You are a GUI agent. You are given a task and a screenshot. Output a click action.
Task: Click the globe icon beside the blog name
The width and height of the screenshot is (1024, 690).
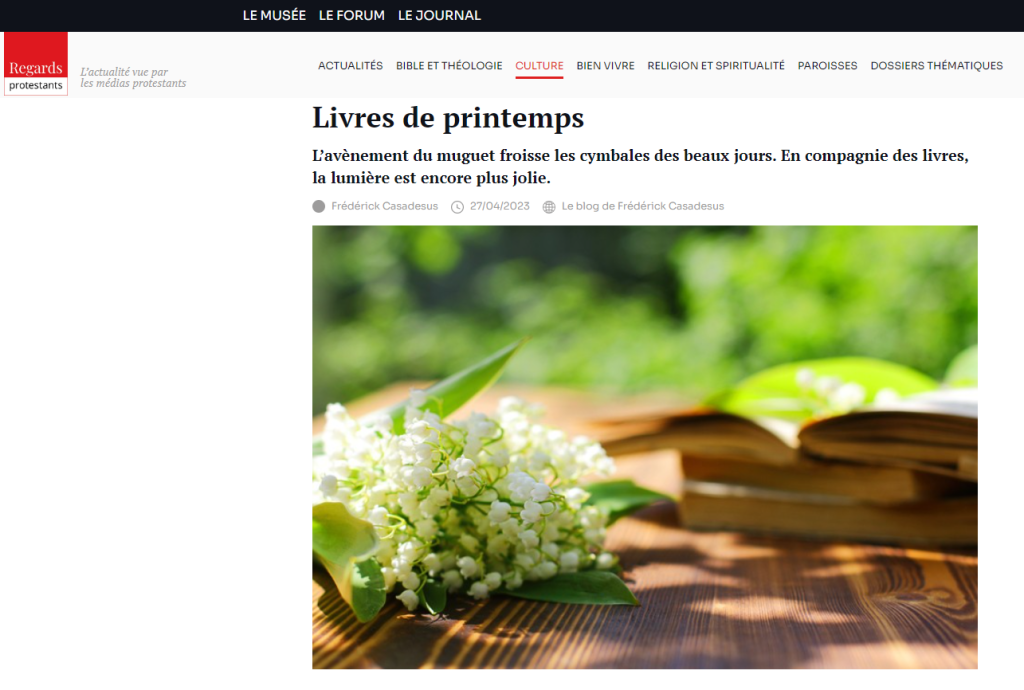coord(549,207)
